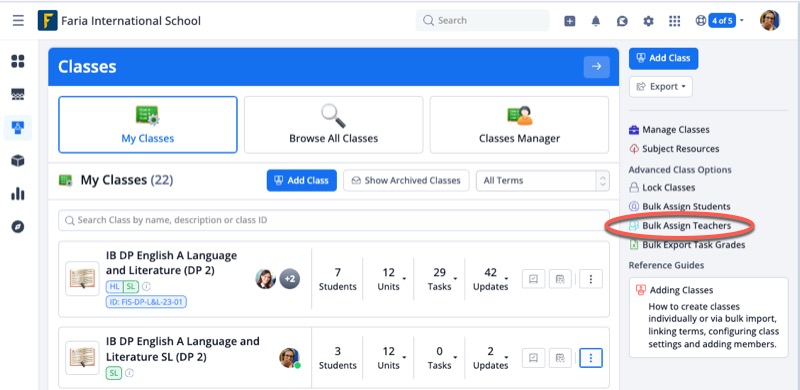Click the help lifebuoy icon
Viewport: 800px width, 390px height.
(x=701, y=21)
